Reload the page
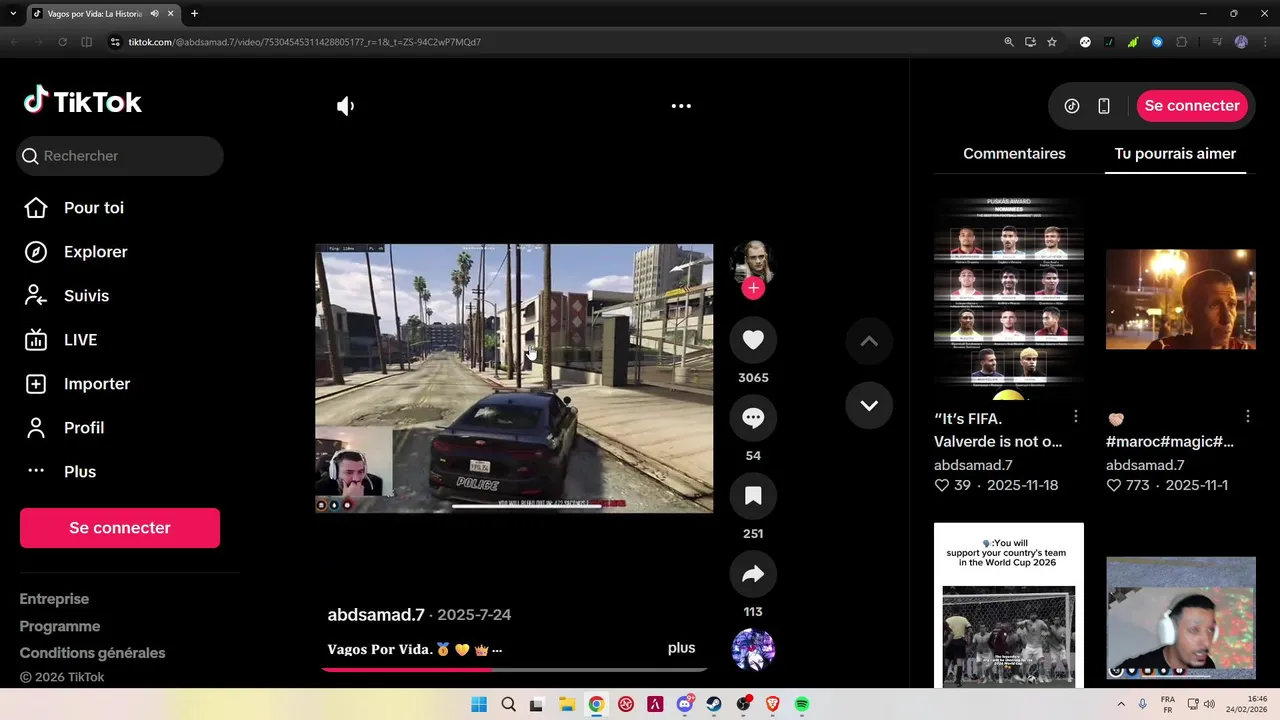The image size is (1280, 720). coord(62,42)
